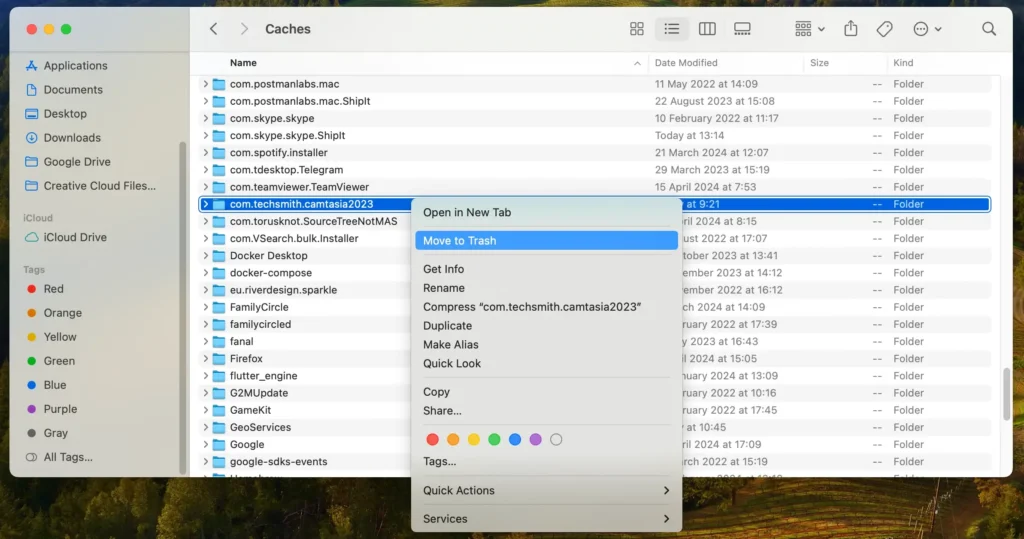Expand the com.skype.skype folder

click(205, 118)
